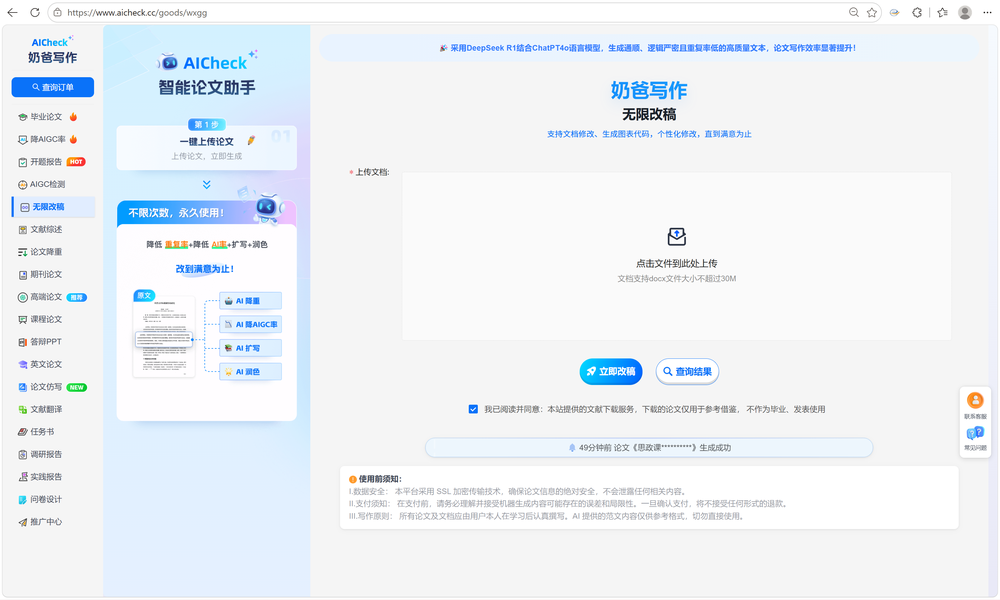
Task: Click the upload inbox icon in upload area
Action: click(x=677, y=237)
